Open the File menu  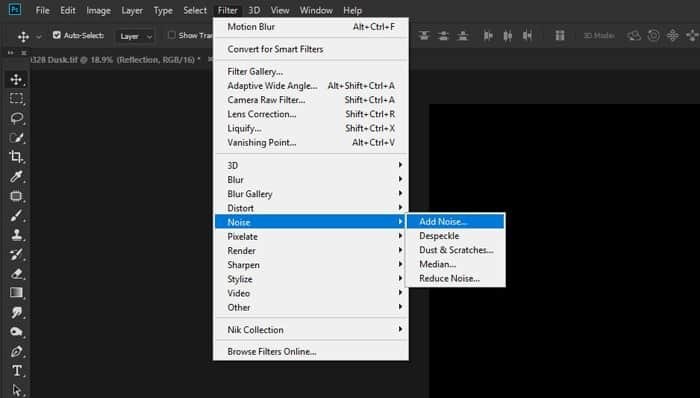click(42, 10)
